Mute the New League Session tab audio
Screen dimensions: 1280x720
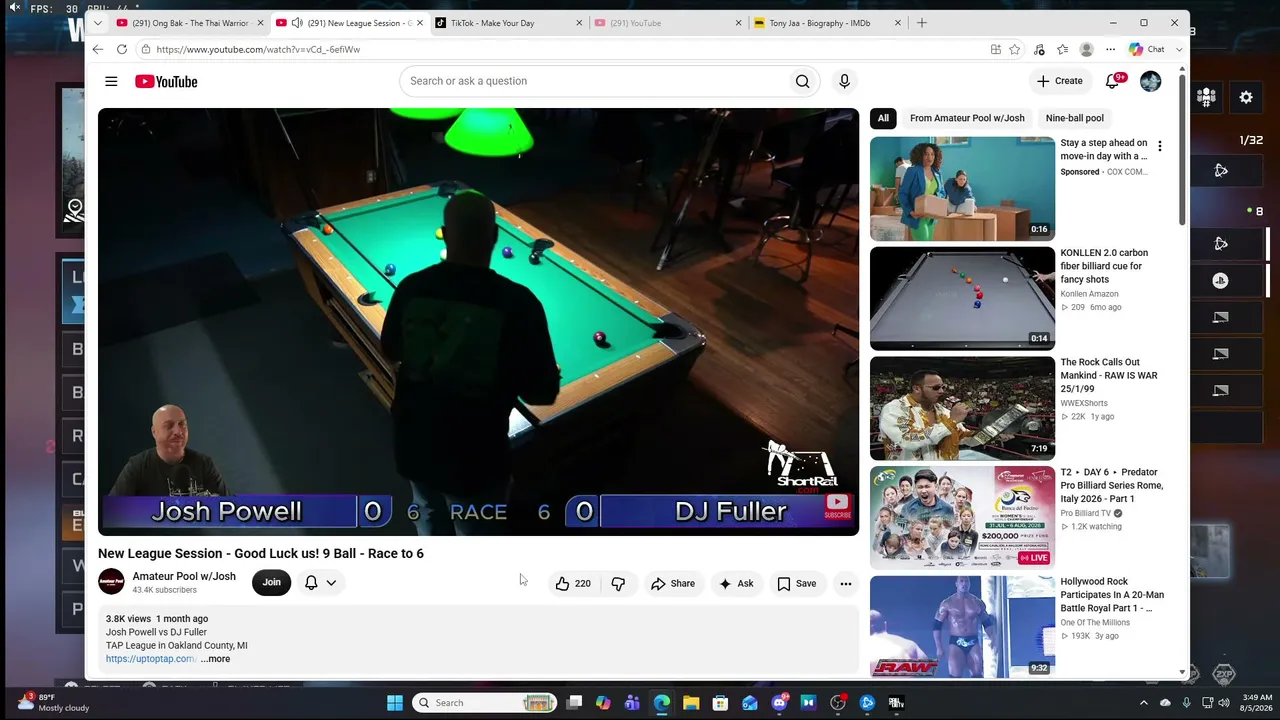pyautogui.click(x=297, y=23)
